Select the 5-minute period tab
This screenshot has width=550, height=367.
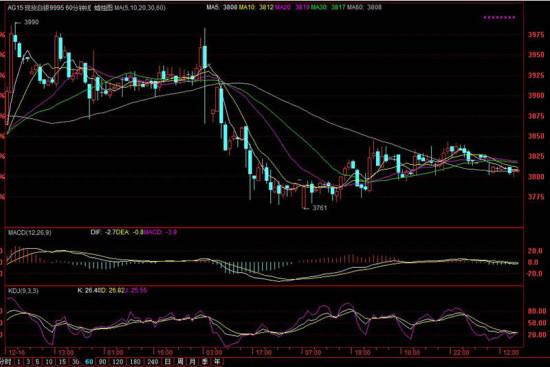tap(38, 362)
